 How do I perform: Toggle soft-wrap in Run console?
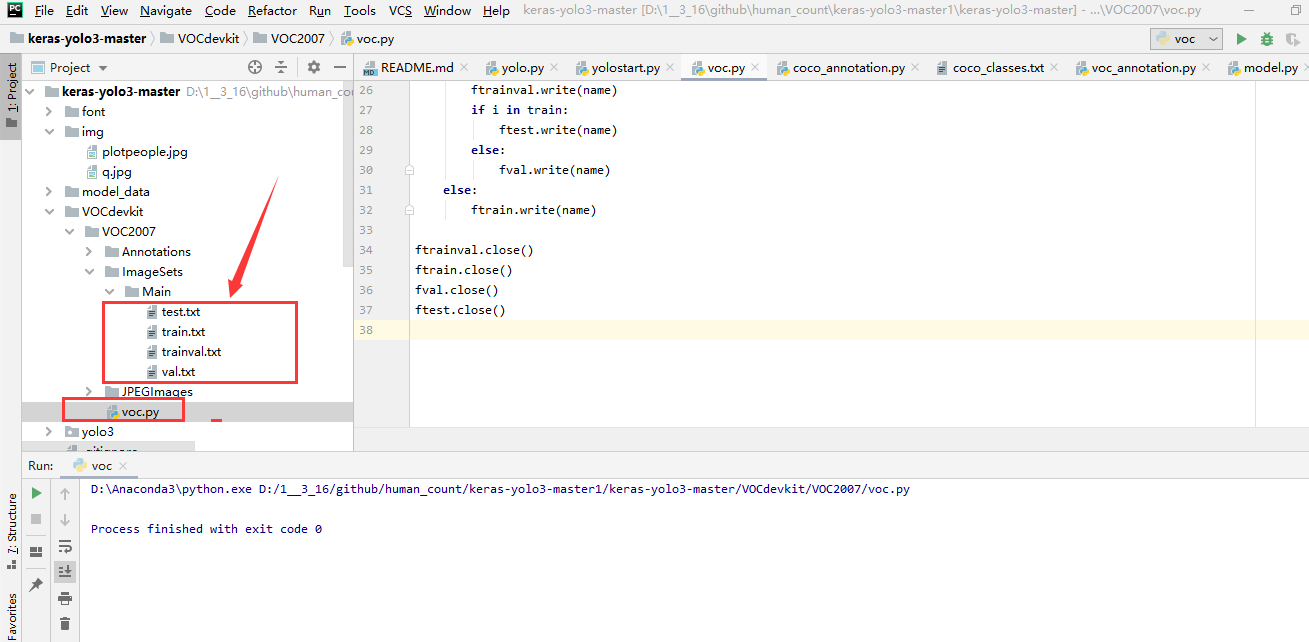click(65, 546)
